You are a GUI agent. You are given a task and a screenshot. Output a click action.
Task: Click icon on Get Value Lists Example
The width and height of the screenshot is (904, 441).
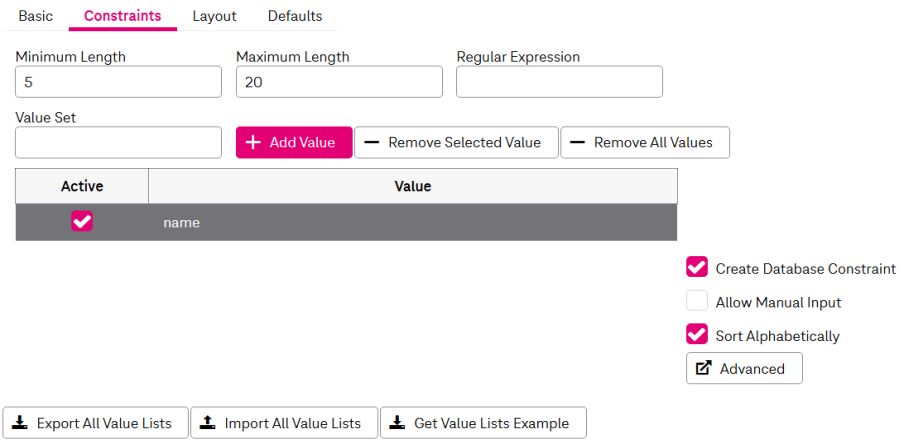pyautogui.click(x=397, y=423)
